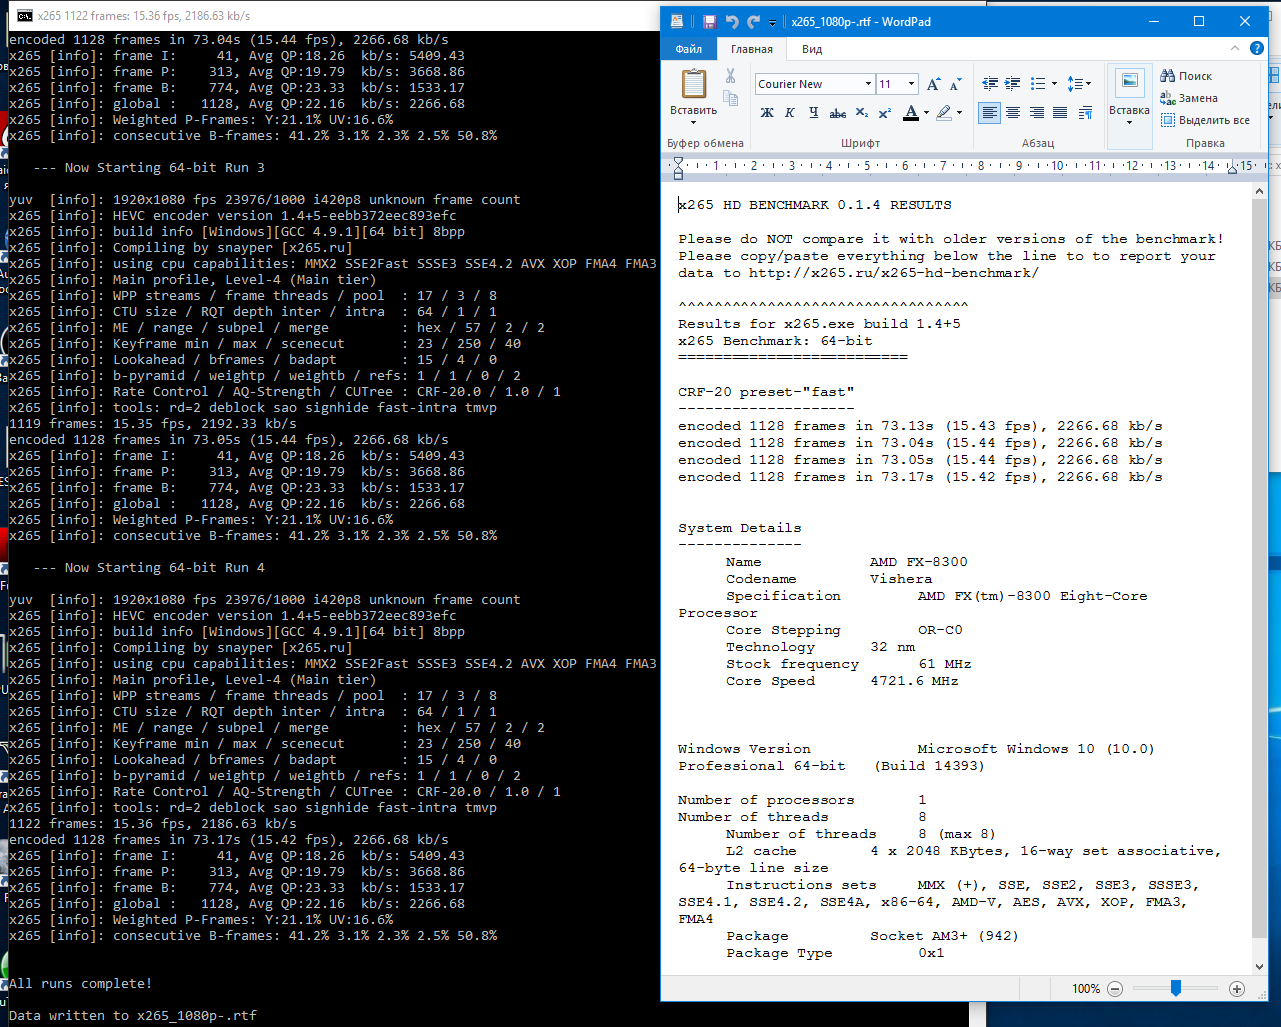Viewport: 1281px width, 1027px height.
Task: Justify the paragraph text
Action: 1060,113
